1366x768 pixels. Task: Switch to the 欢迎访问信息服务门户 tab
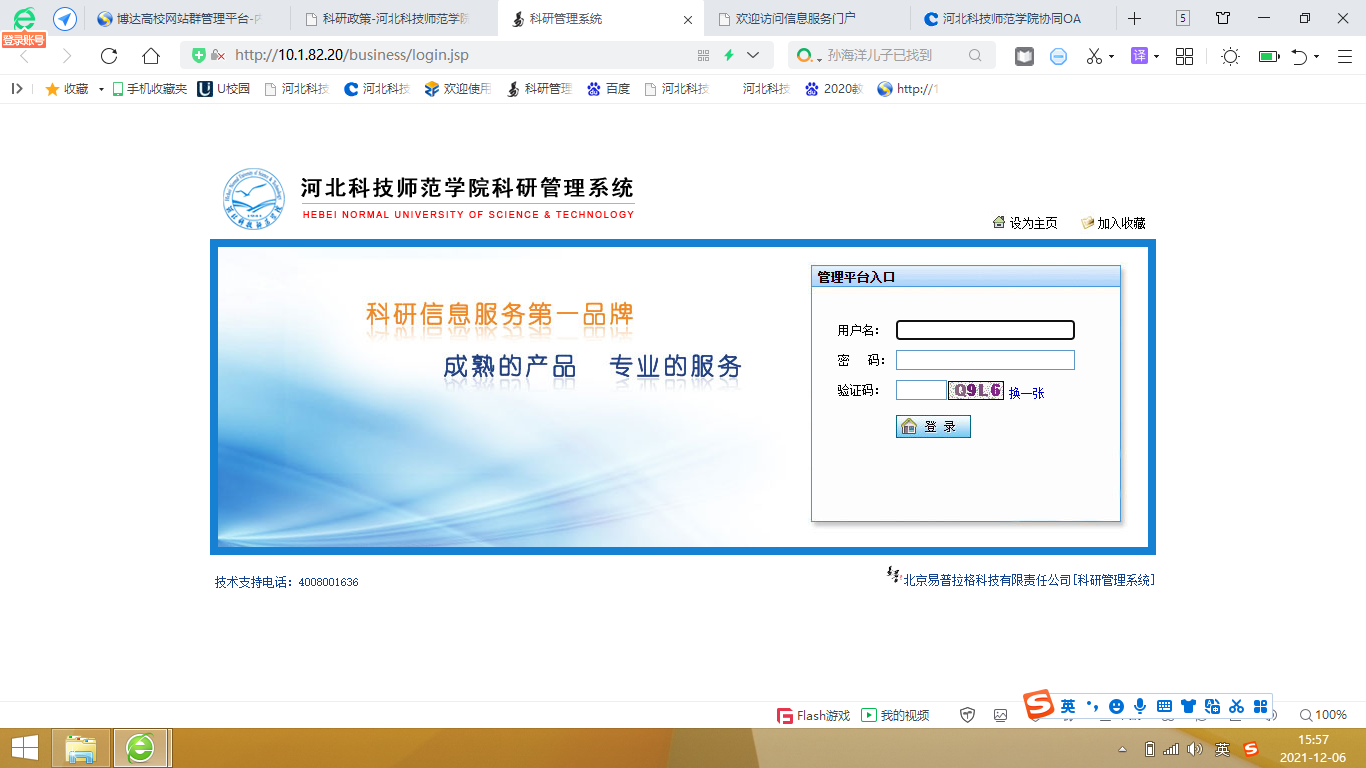[795, 19]
